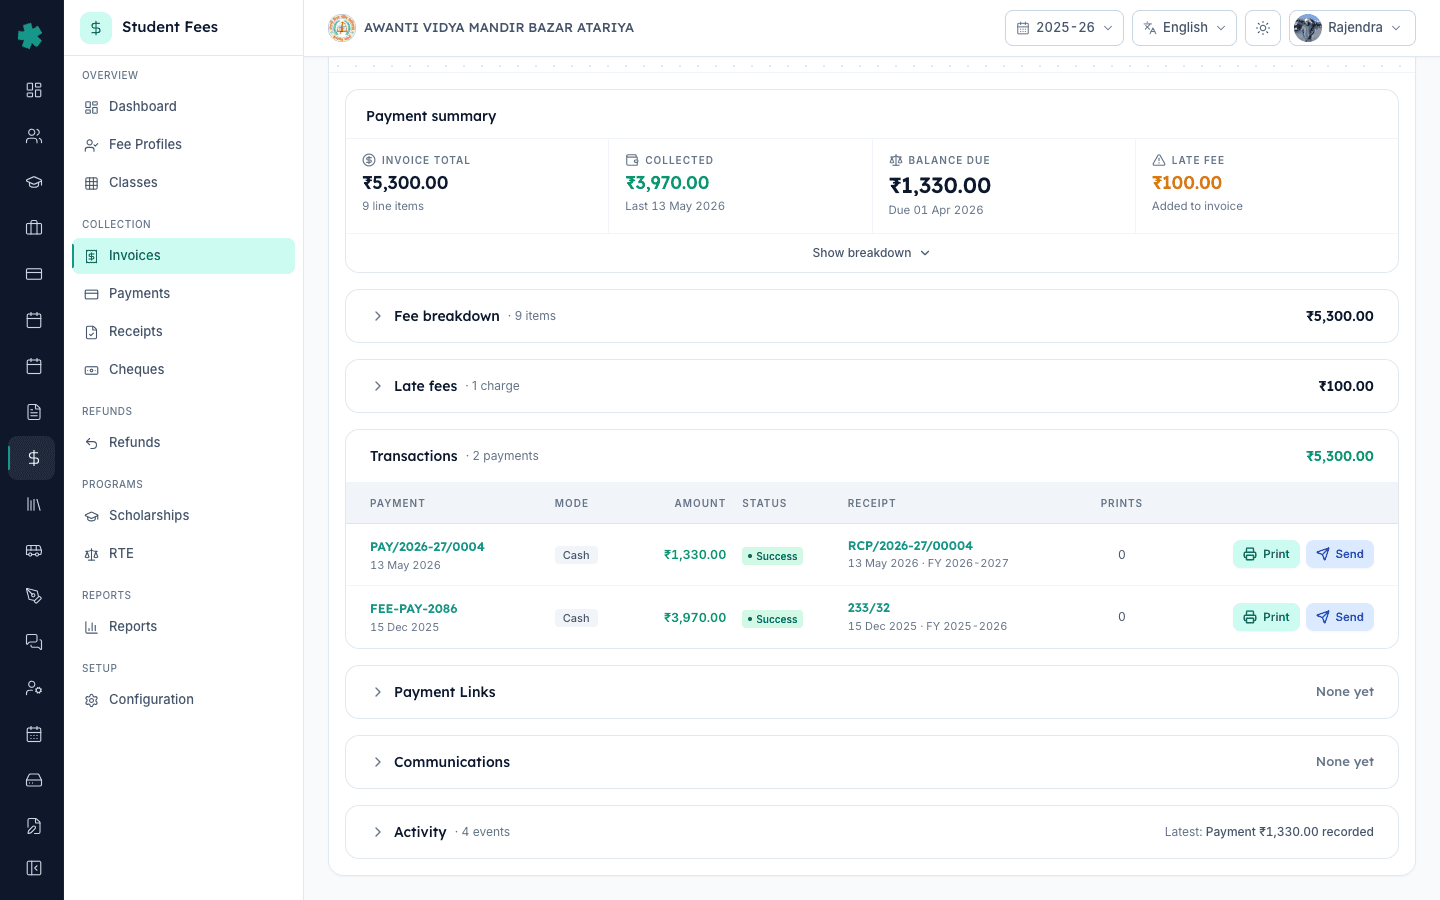Click the ₹100.00 late fee in summary
The width and height of the screenshot is (1440, 900).
[1187, 183]
